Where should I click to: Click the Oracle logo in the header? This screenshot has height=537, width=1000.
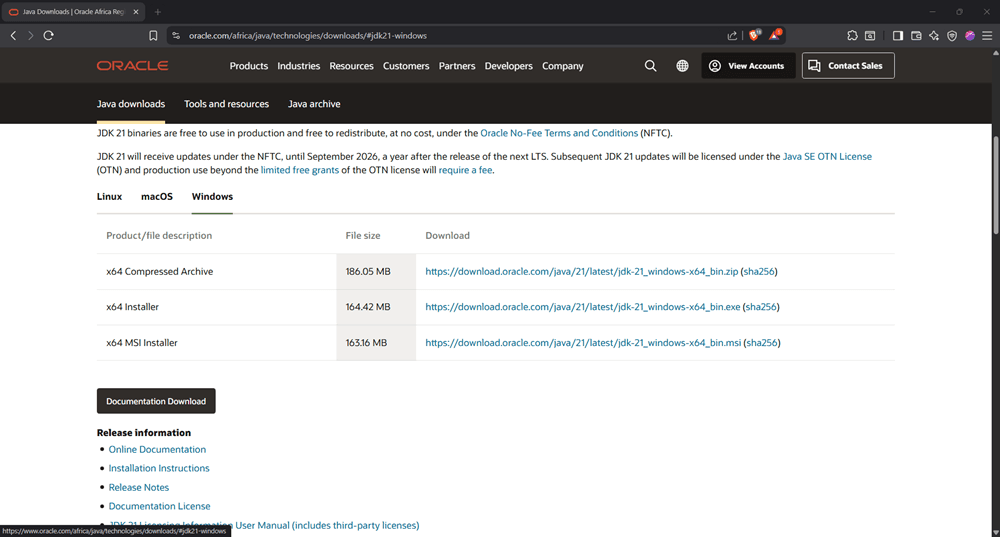[x=132, y=66]
